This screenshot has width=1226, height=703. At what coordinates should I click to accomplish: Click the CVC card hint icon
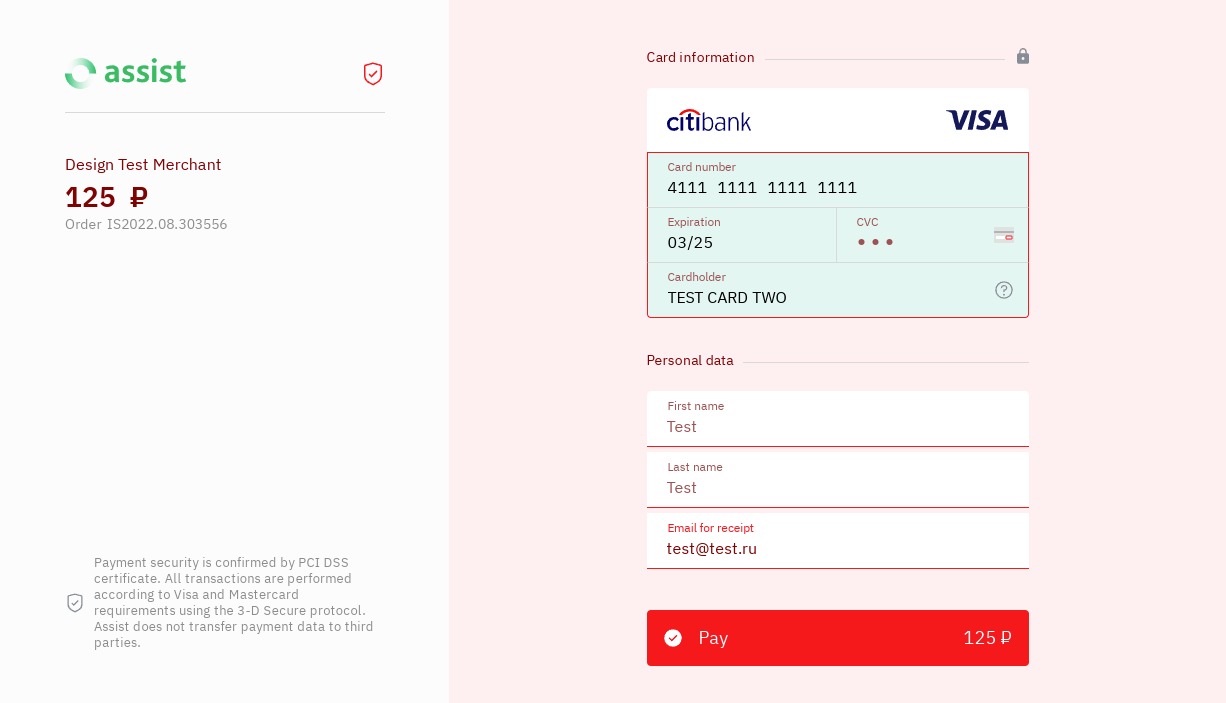(x=1004, y=235)
